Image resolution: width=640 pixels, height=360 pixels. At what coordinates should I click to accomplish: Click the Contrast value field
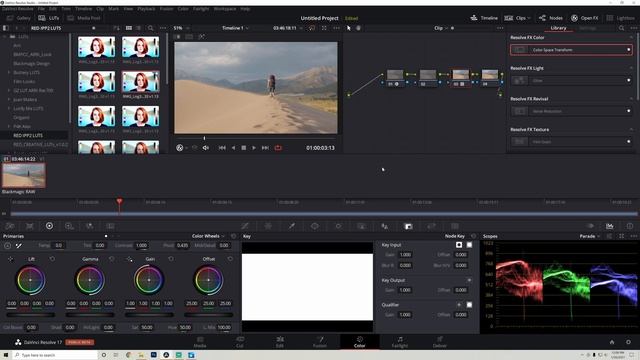[142, 245]
